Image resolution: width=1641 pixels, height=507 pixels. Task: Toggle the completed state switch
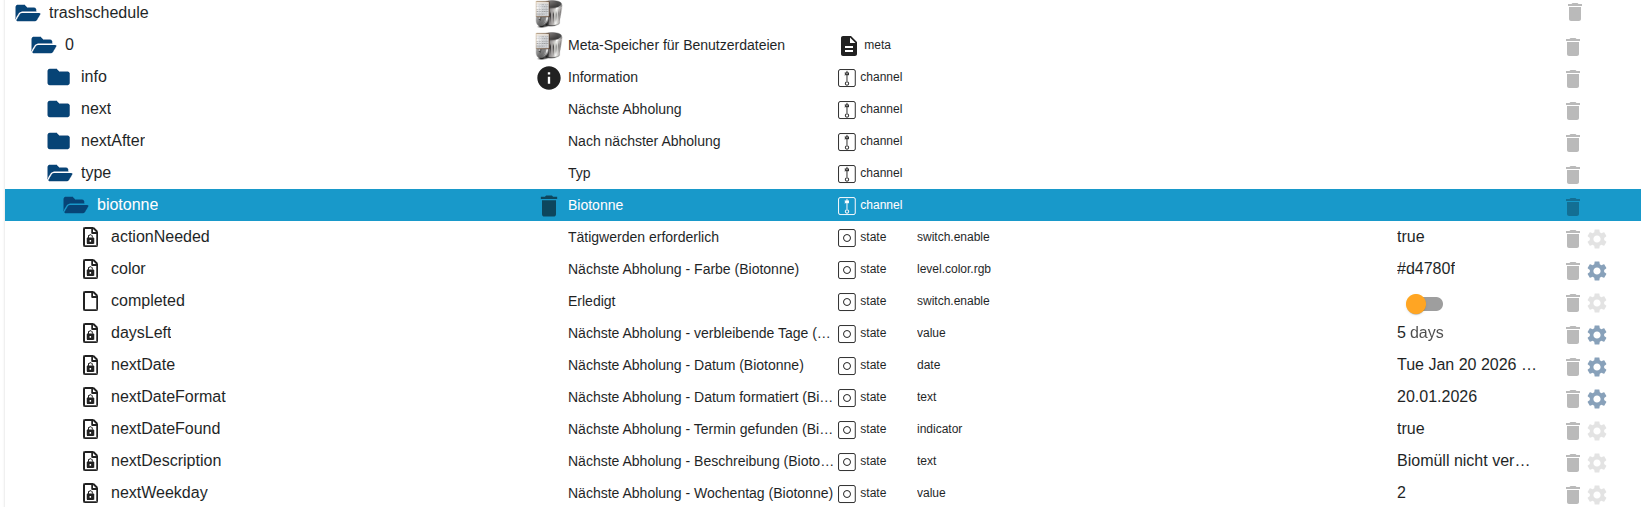coord(1424,303)
